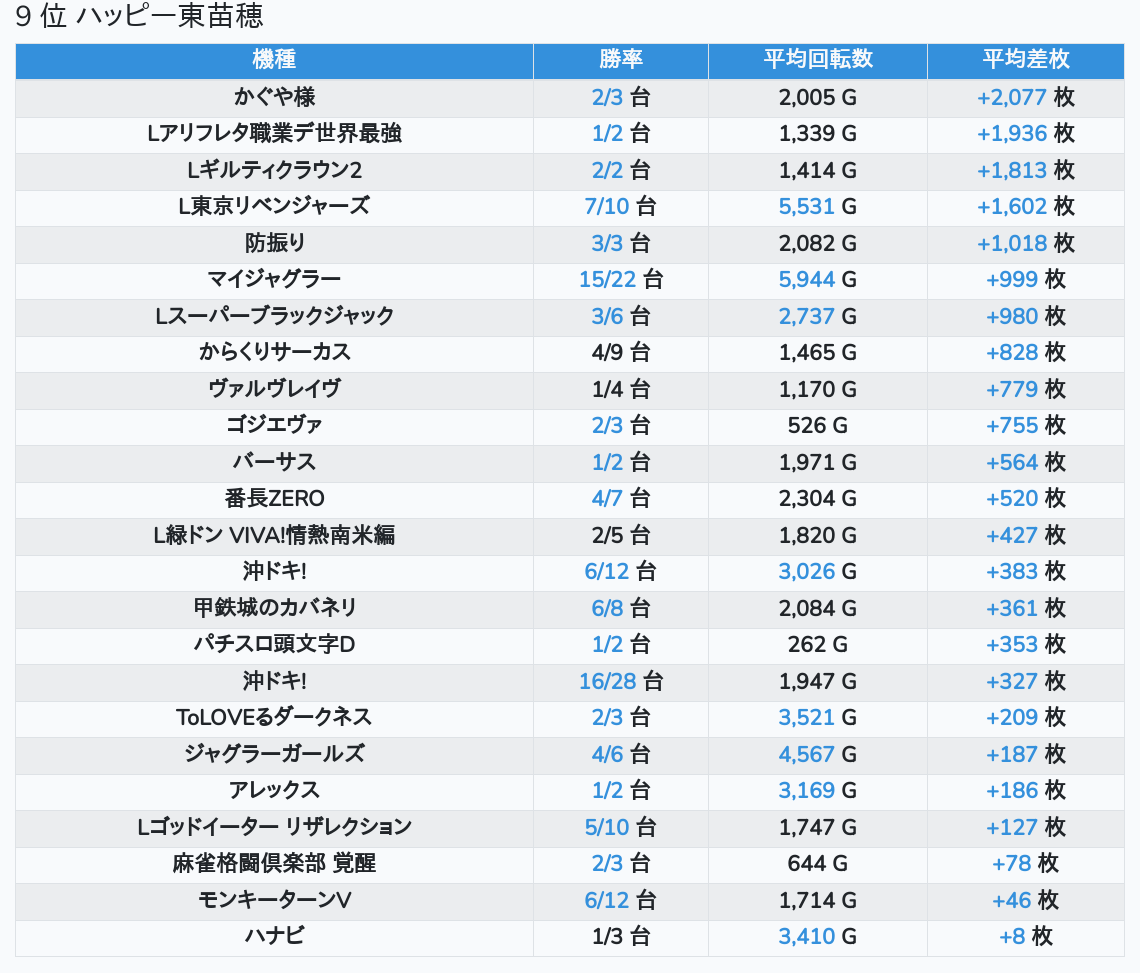1140x973 pixels.
Task: Click the 平均差枚 column header
Action: tap(1025, 60)
